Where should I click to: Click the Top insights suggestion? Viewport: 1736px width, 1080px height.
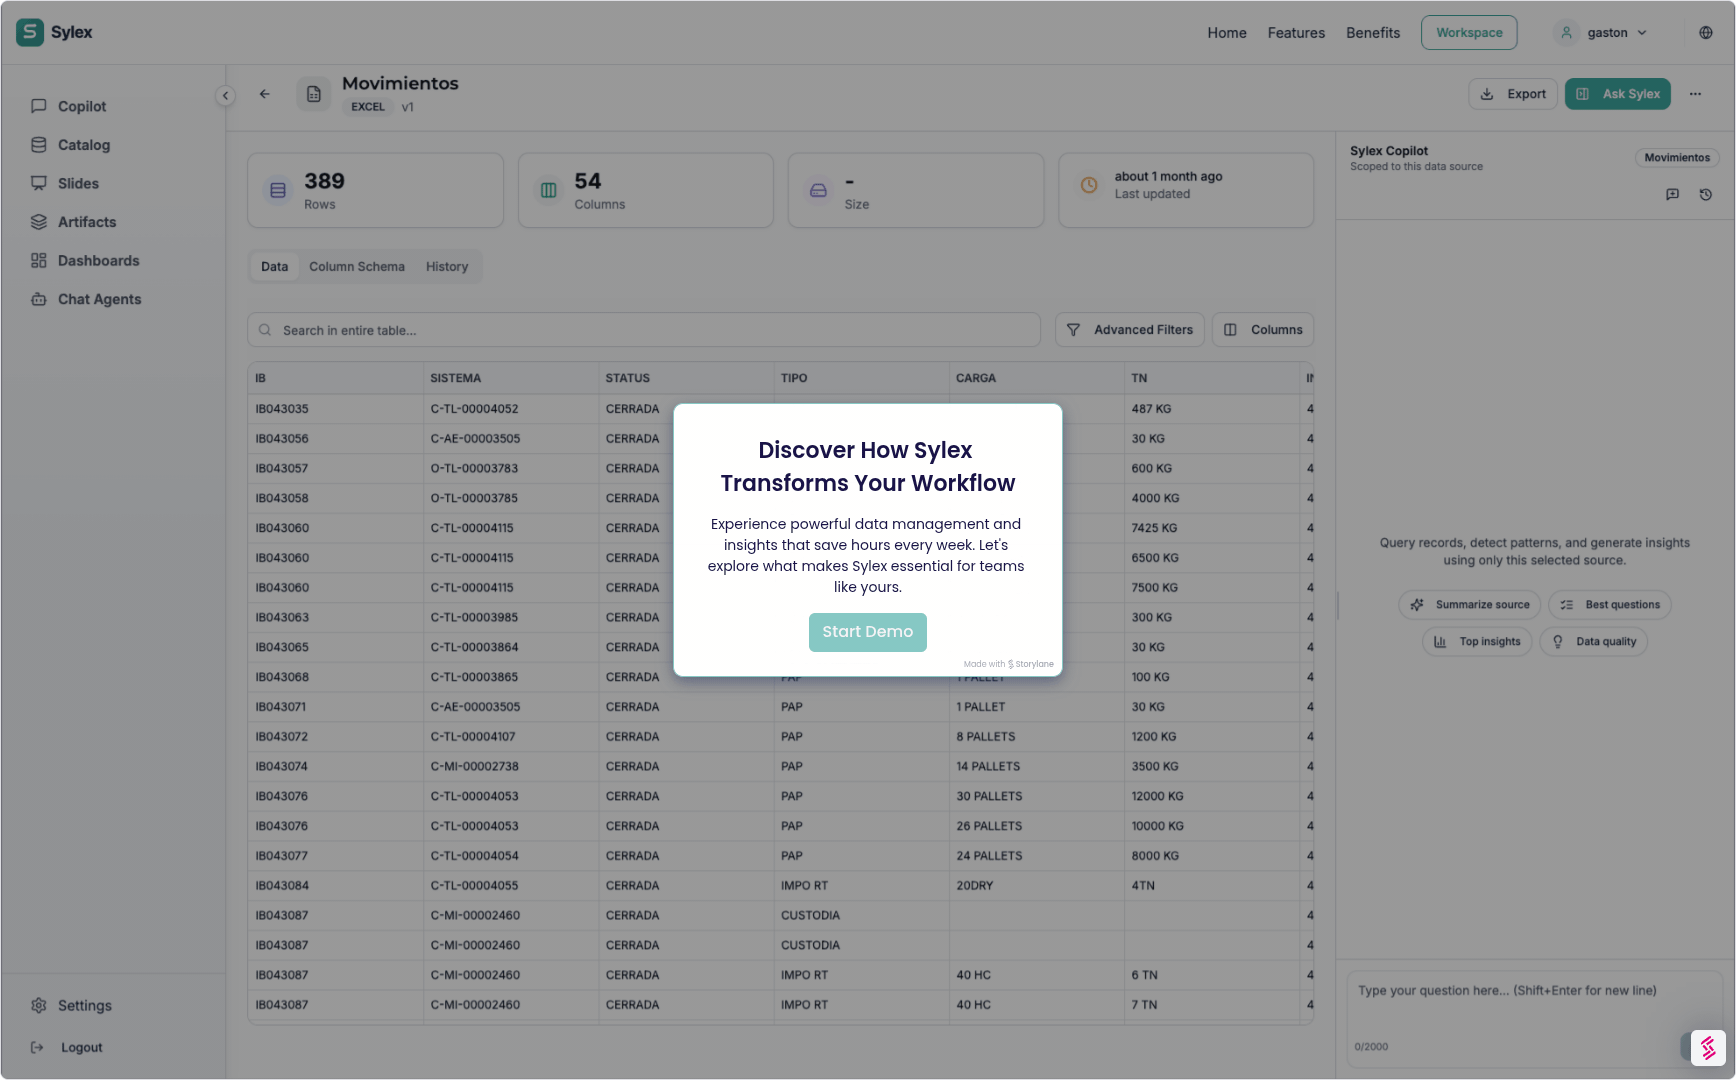point(1477,642)
